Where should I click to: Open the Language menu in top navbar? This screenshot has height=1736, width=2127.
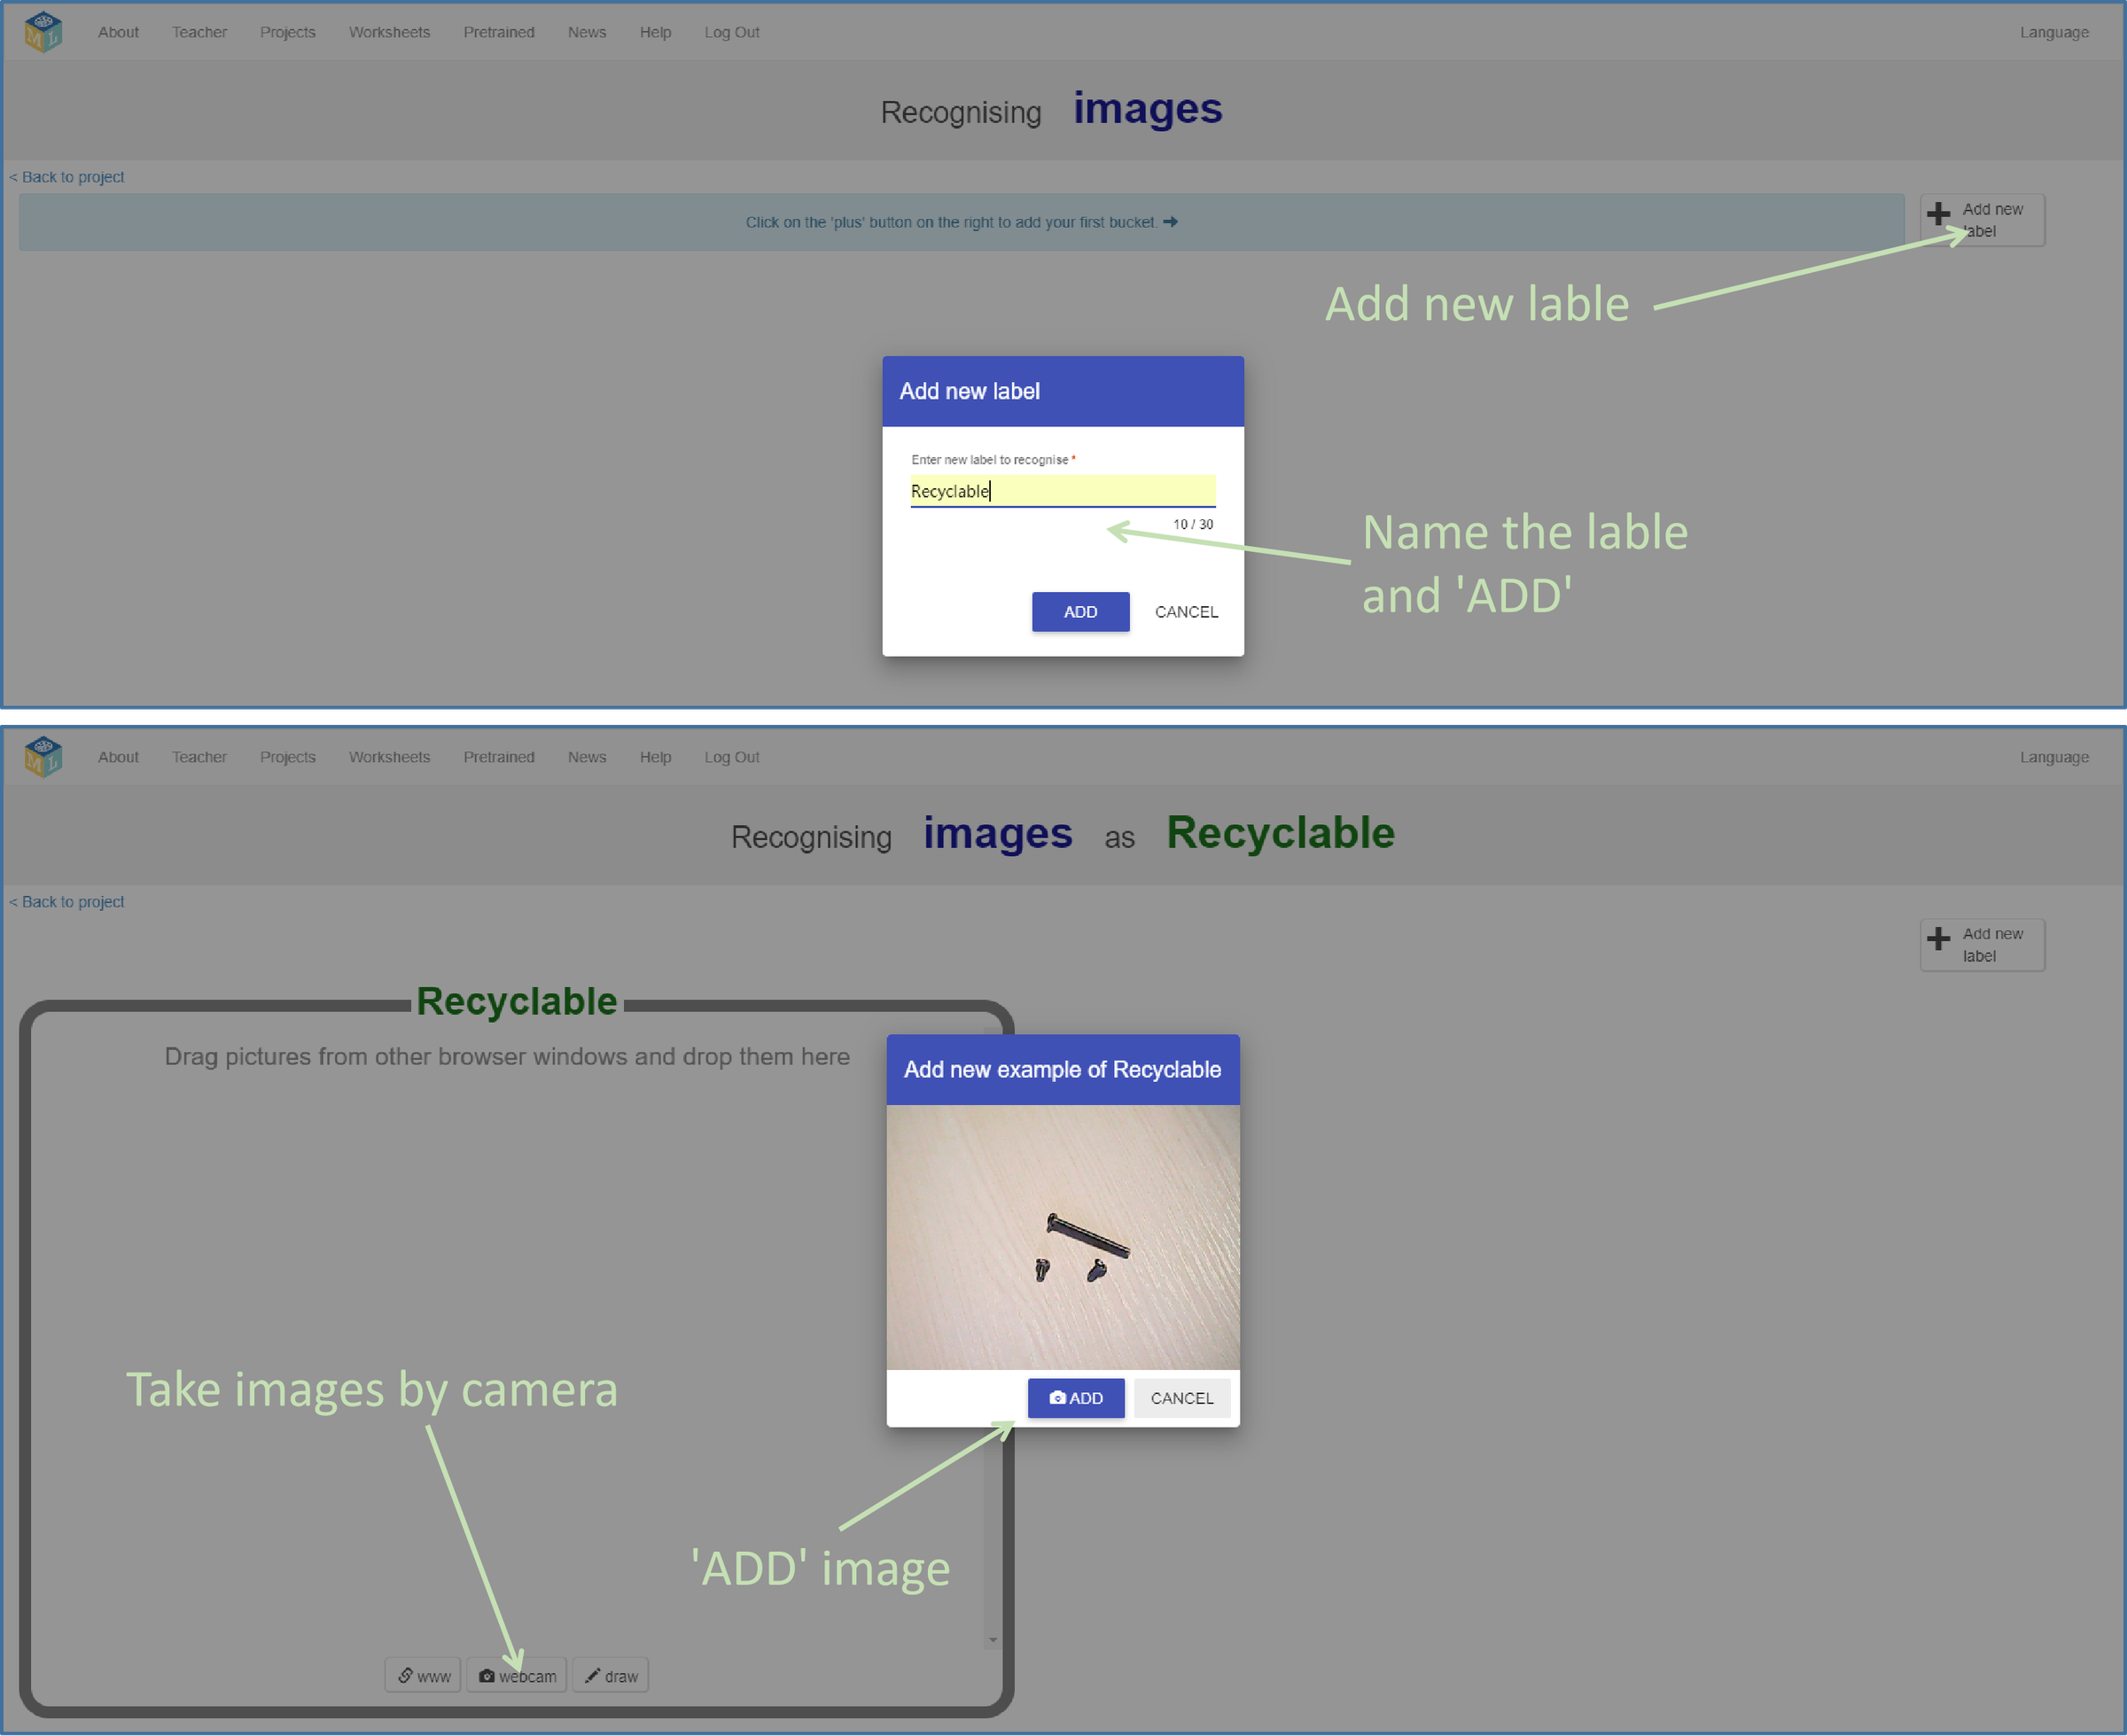click(x=2053, y=32)
